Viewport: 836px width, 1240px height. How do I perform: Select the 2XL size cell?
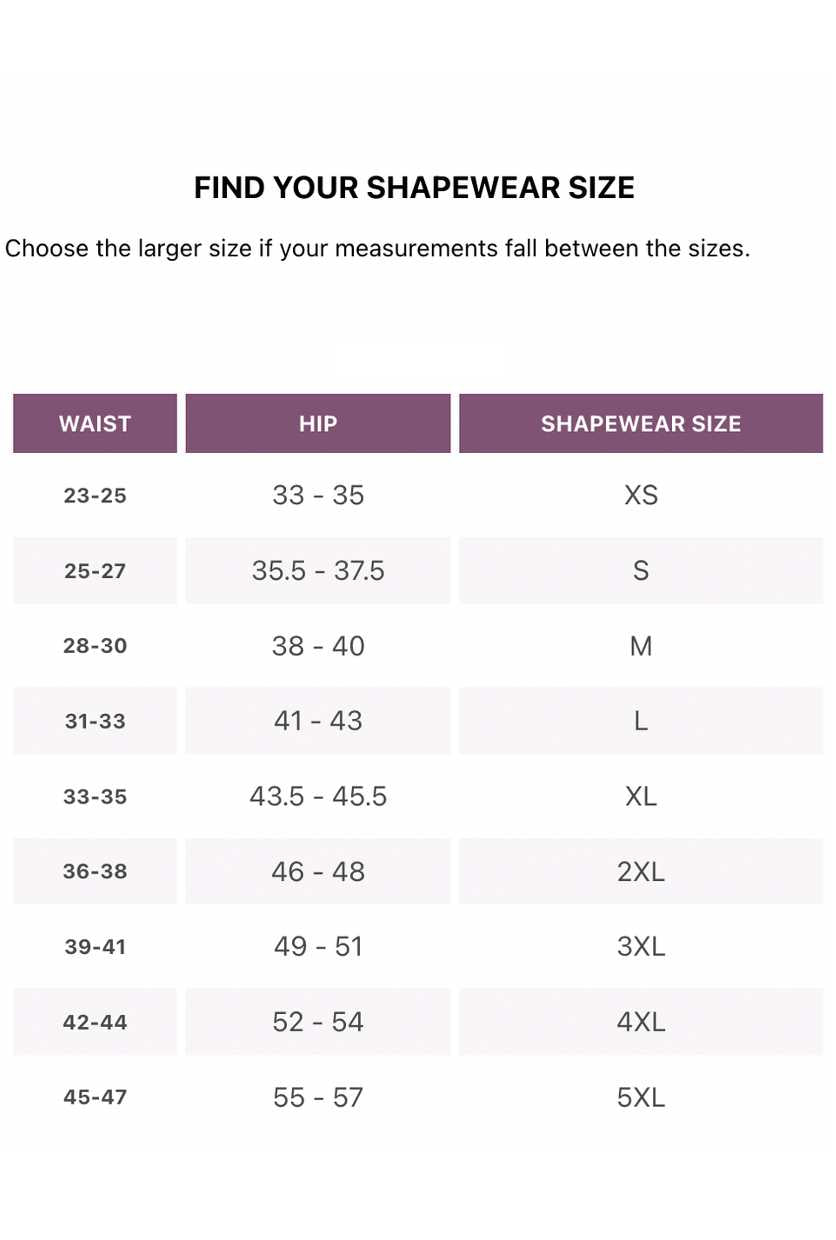tap(641, 871)
